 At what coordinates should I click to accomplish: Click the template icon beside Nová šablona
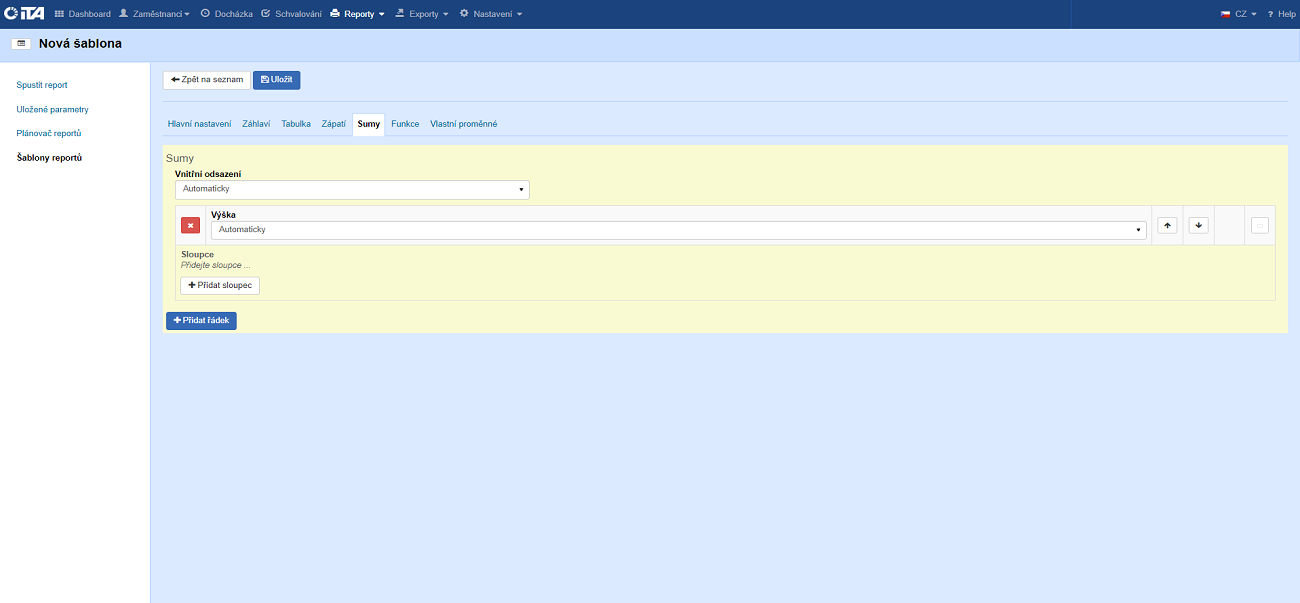coord(21,44)
